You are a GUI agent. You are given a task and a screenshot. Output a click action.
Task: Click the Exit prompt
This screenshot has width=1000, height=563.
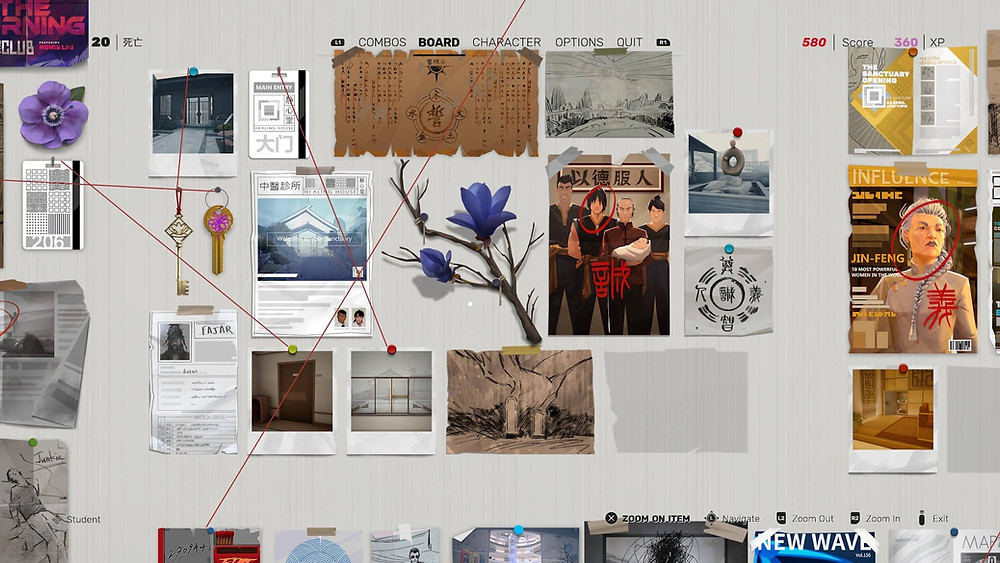click(932, 518)
